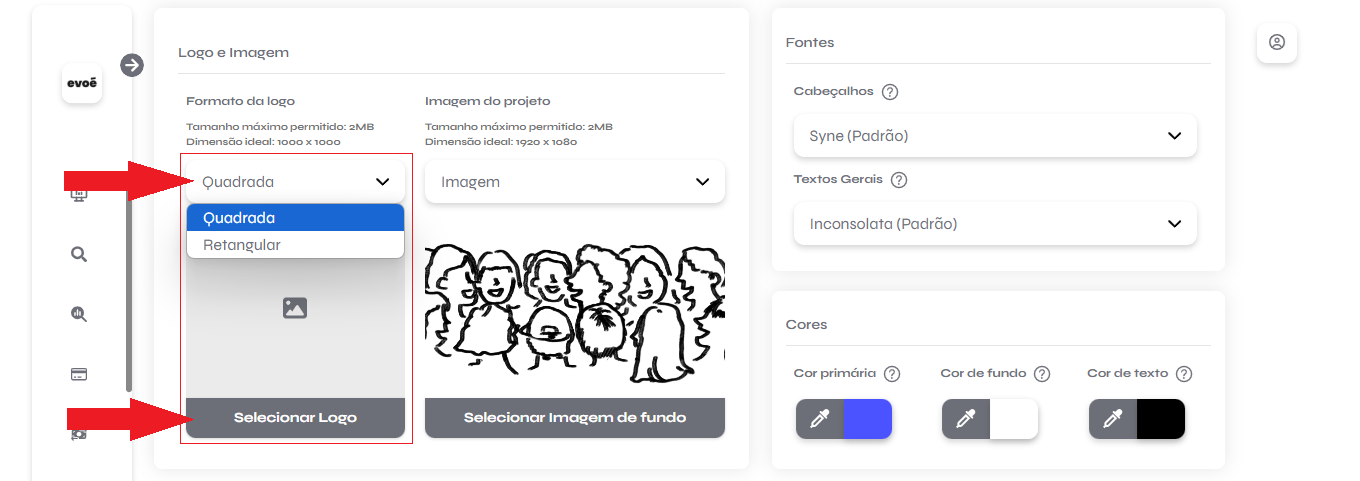Image resolution: width=1360 pixels, height=481 pixels.
Task: Open the Inconsolata (Padrão) font dropdown
Action: (x=995, y=224)
